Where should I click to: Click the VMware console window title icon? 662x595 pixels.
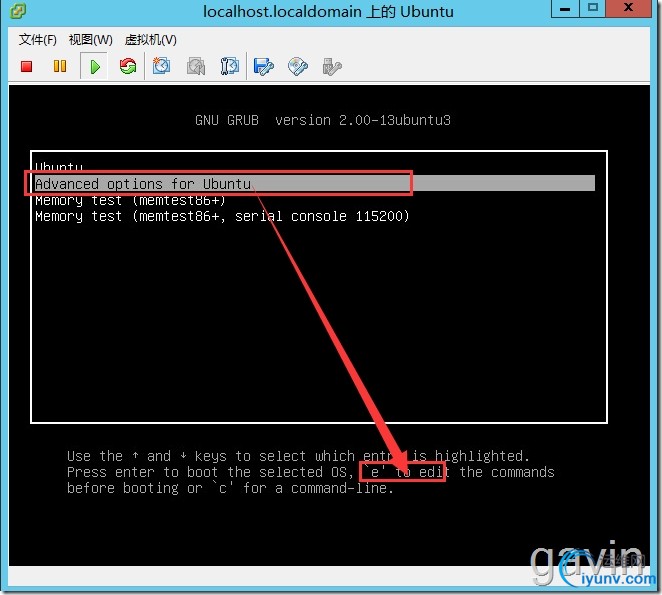point(17,11)
